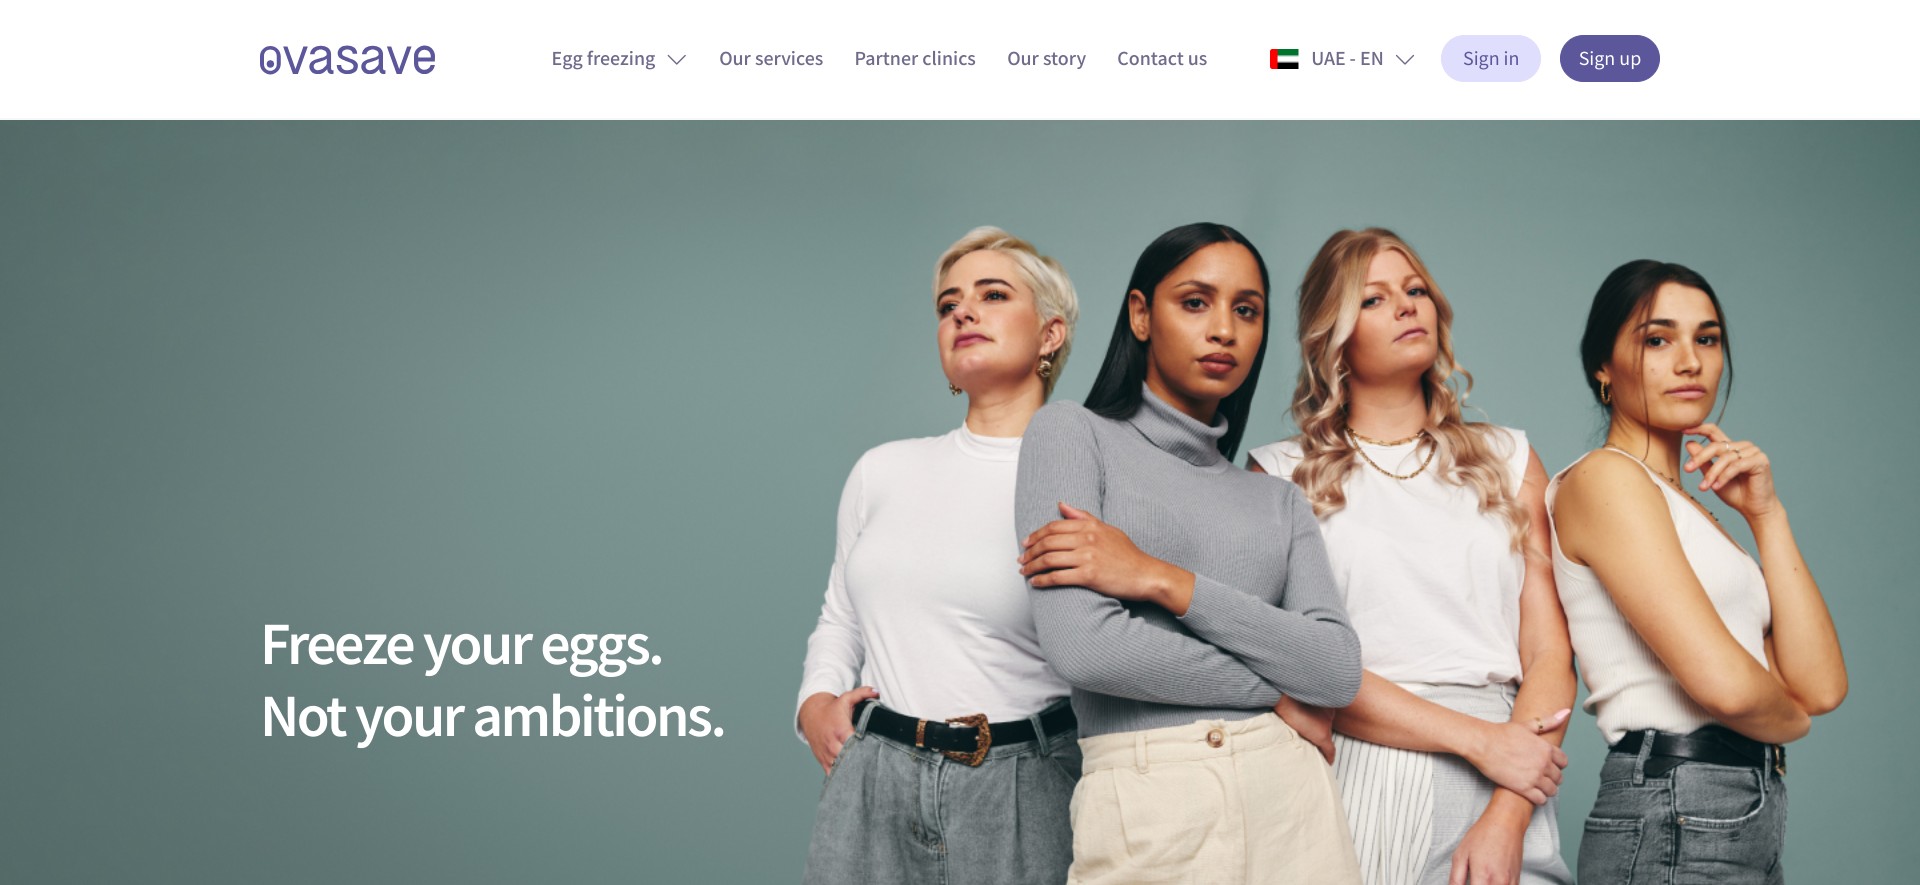Go to Our services page
The width and height of the screenshot is (1920, 885).
[x=771, y=59]
